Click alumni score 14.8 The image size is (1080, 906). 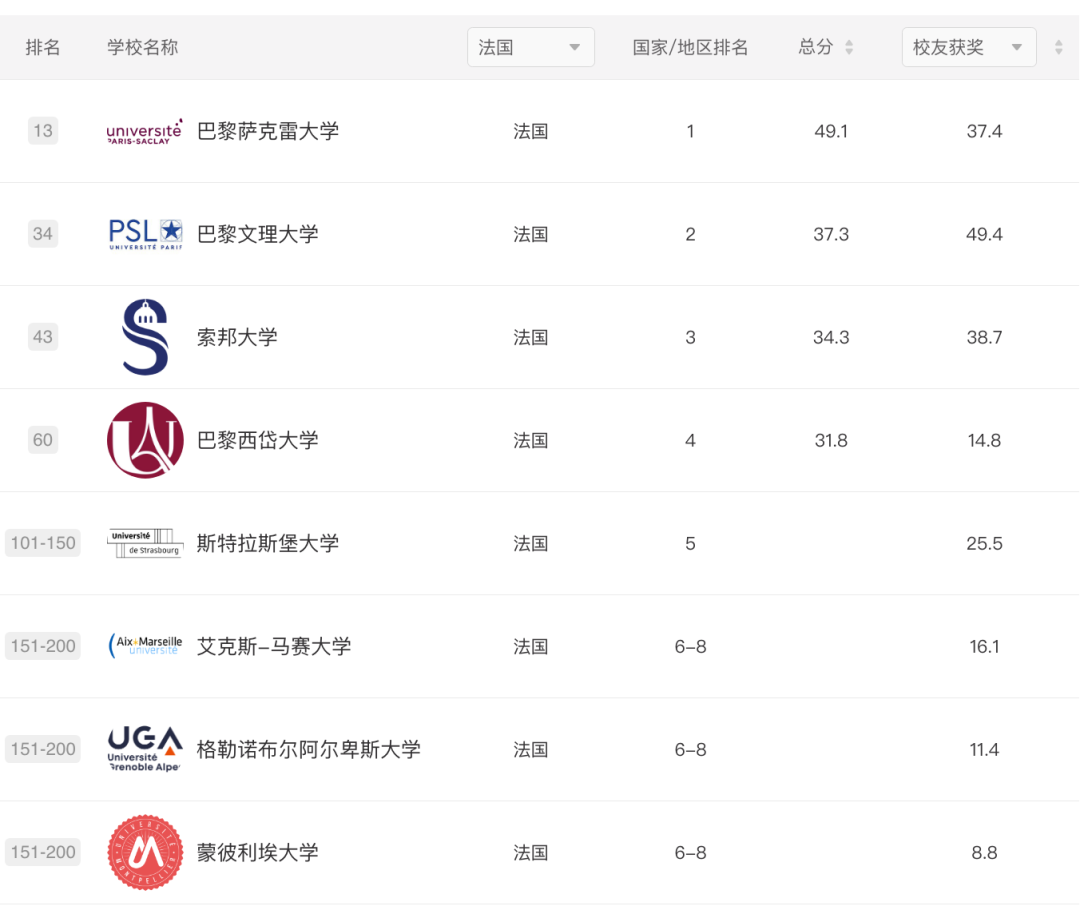click(984, 440)
